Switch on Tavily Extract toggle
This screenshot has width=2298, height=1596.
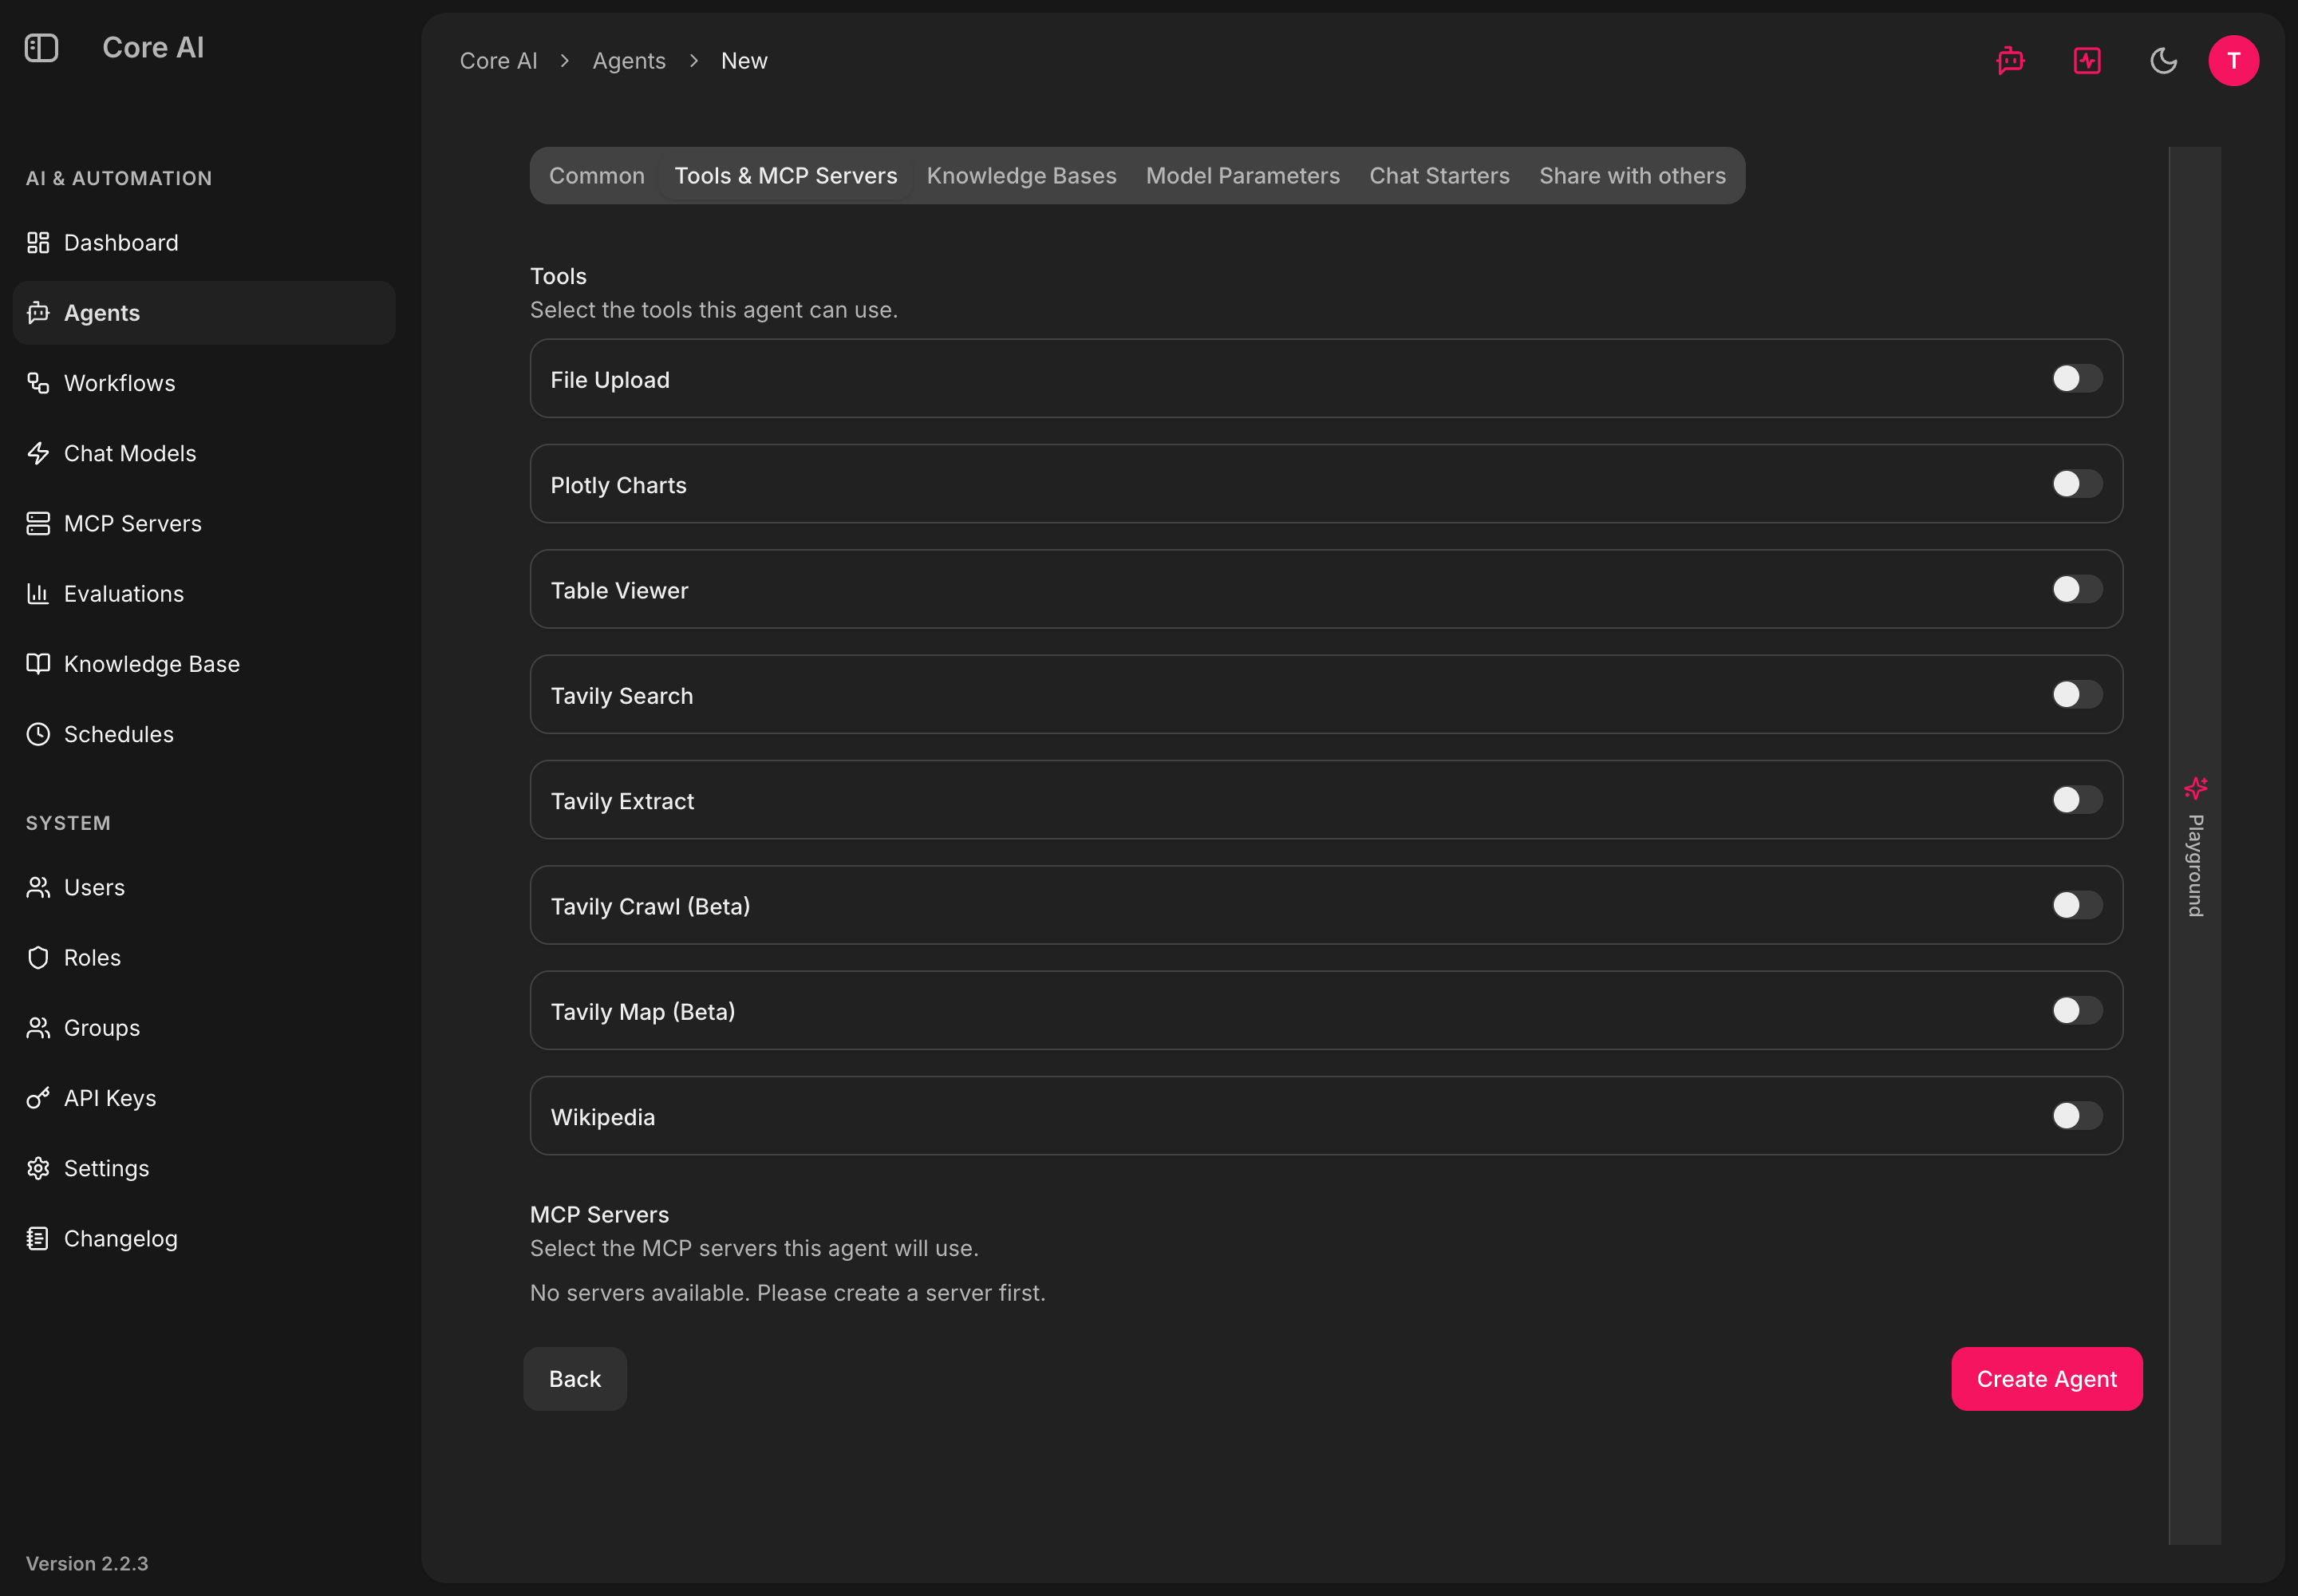point(2076,800)
